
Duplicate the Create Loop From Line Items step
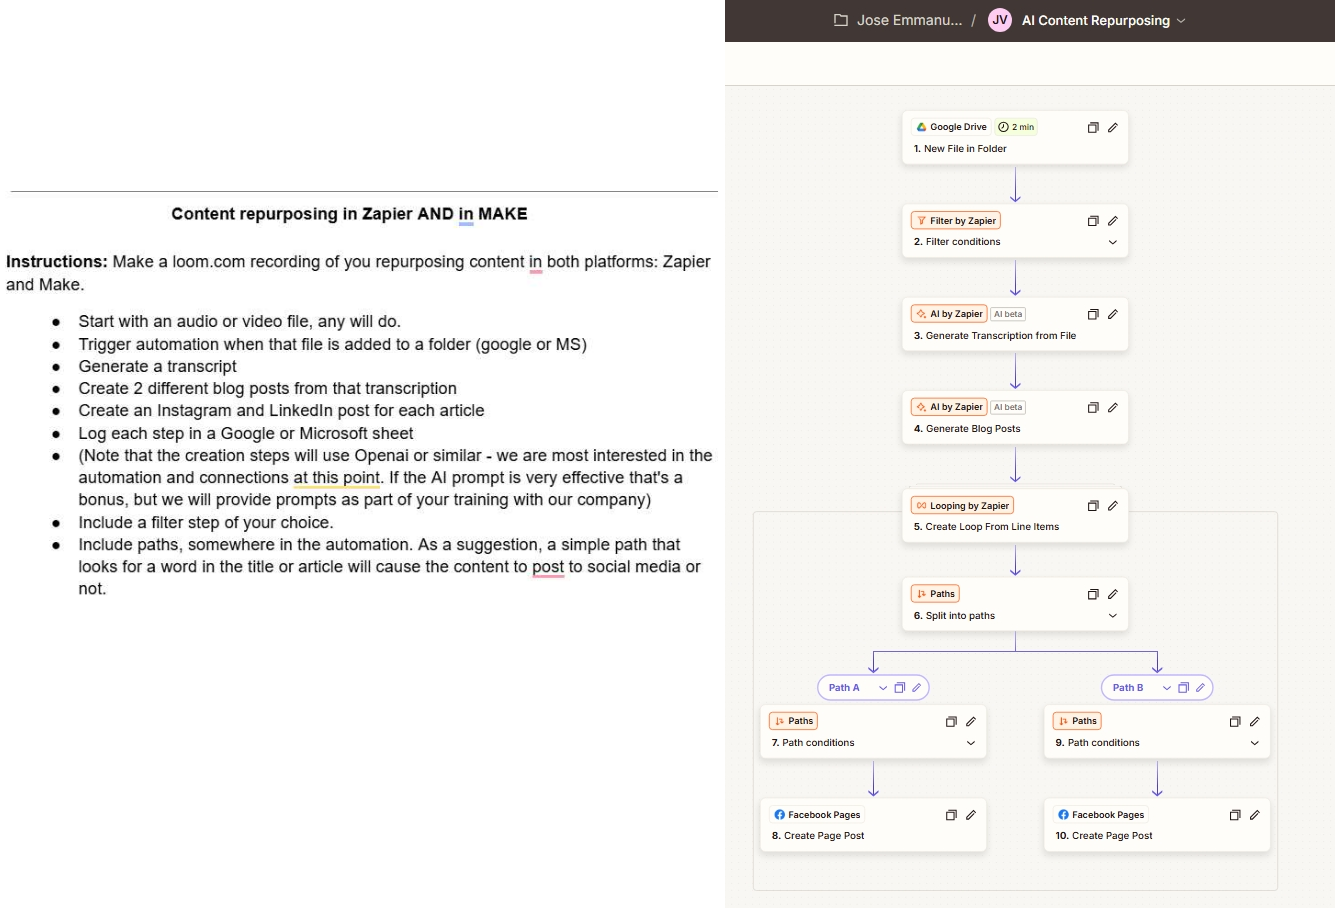click(x=1093, y=506)
